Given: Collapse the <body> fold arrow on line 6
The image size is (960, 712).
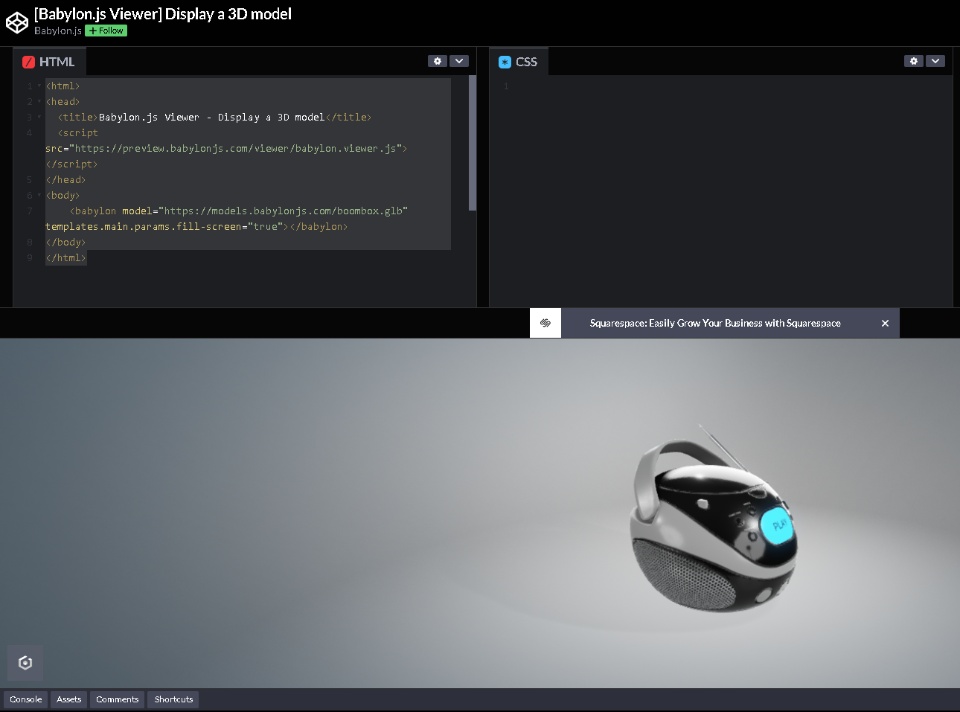Looking at the screenshot, I should [39, 195].
